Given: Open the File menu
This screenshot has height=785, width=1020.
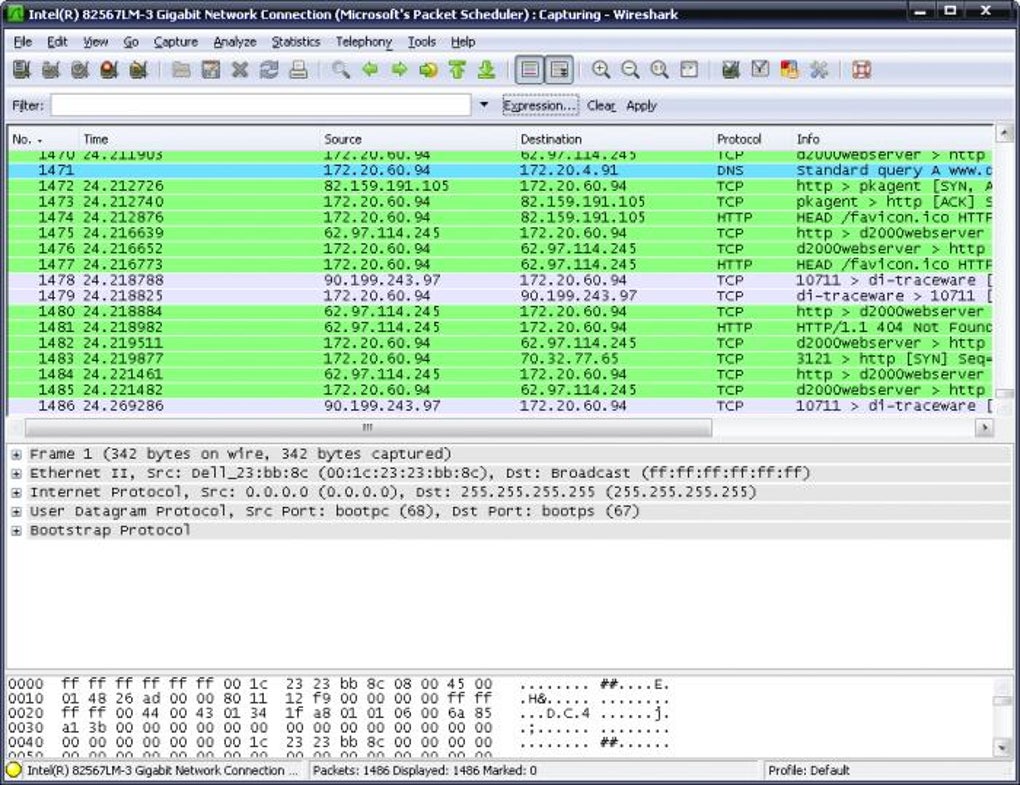Looking at the screenshot, I should pyautogui.click(x=23, y=42).
